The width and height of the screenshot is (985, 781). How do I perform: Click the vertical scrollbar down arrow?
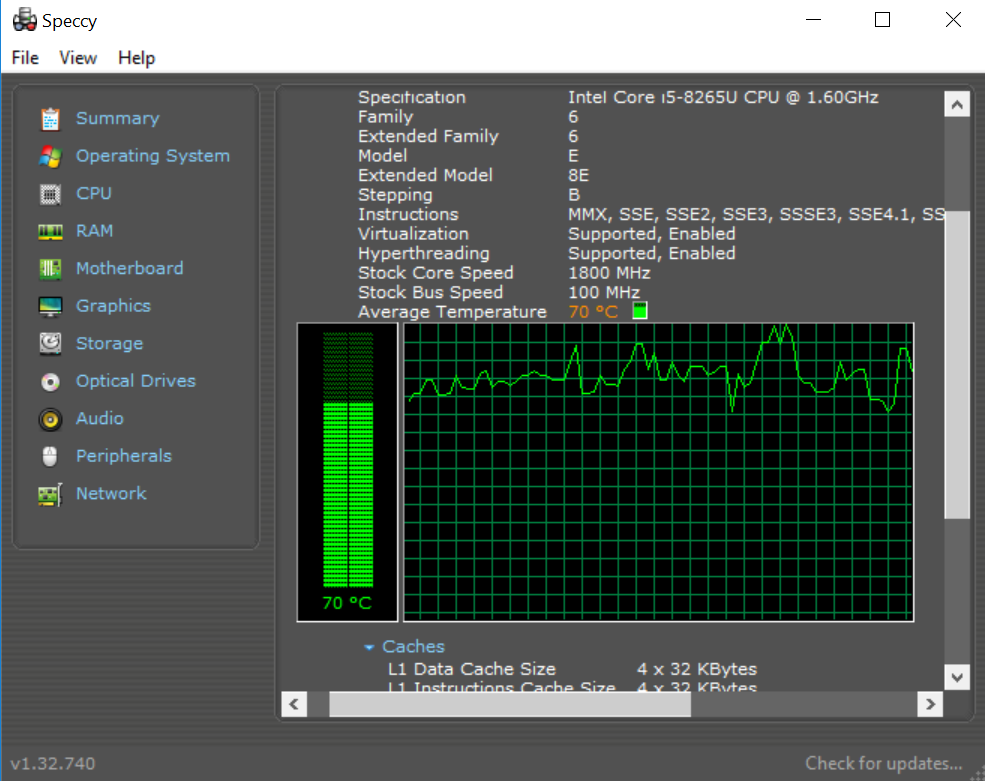tap(957, 677)
